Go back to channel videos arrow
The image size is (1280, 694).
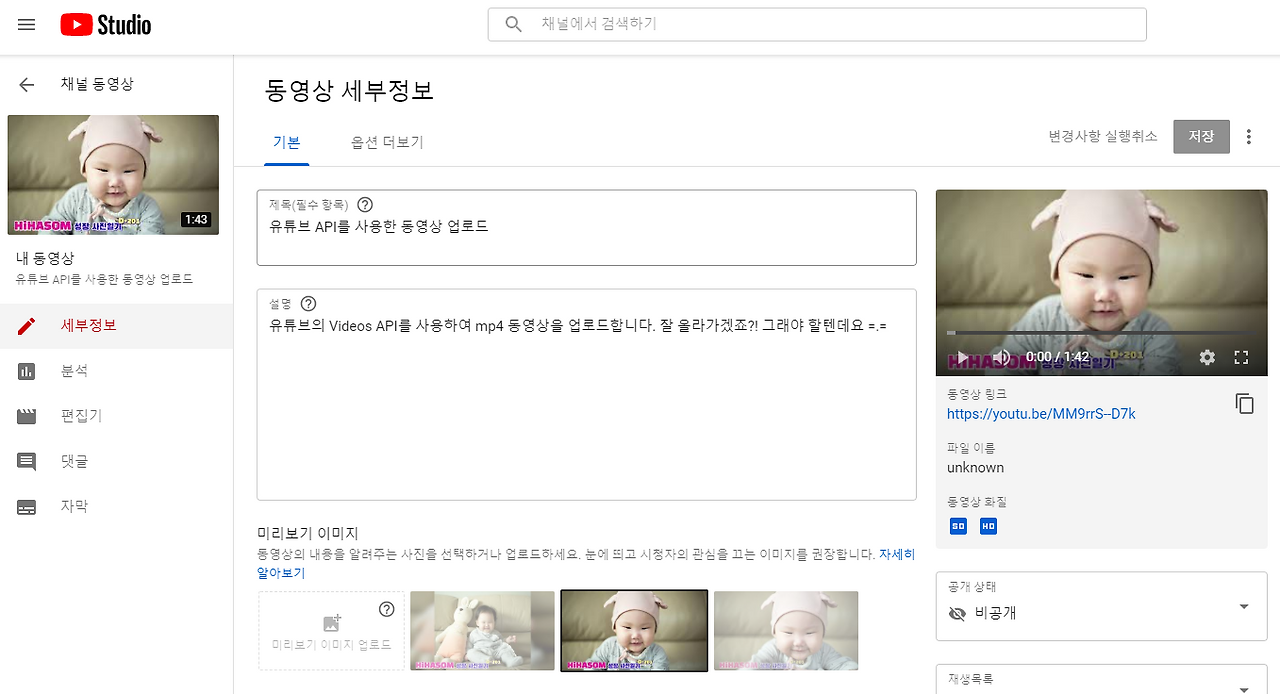(27, 85)
